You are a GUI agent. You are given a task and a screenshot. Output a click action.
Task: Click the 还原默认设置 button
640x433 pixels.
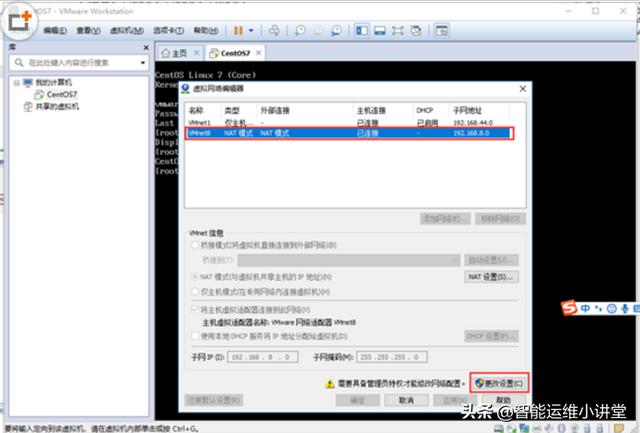click(213, 400)
